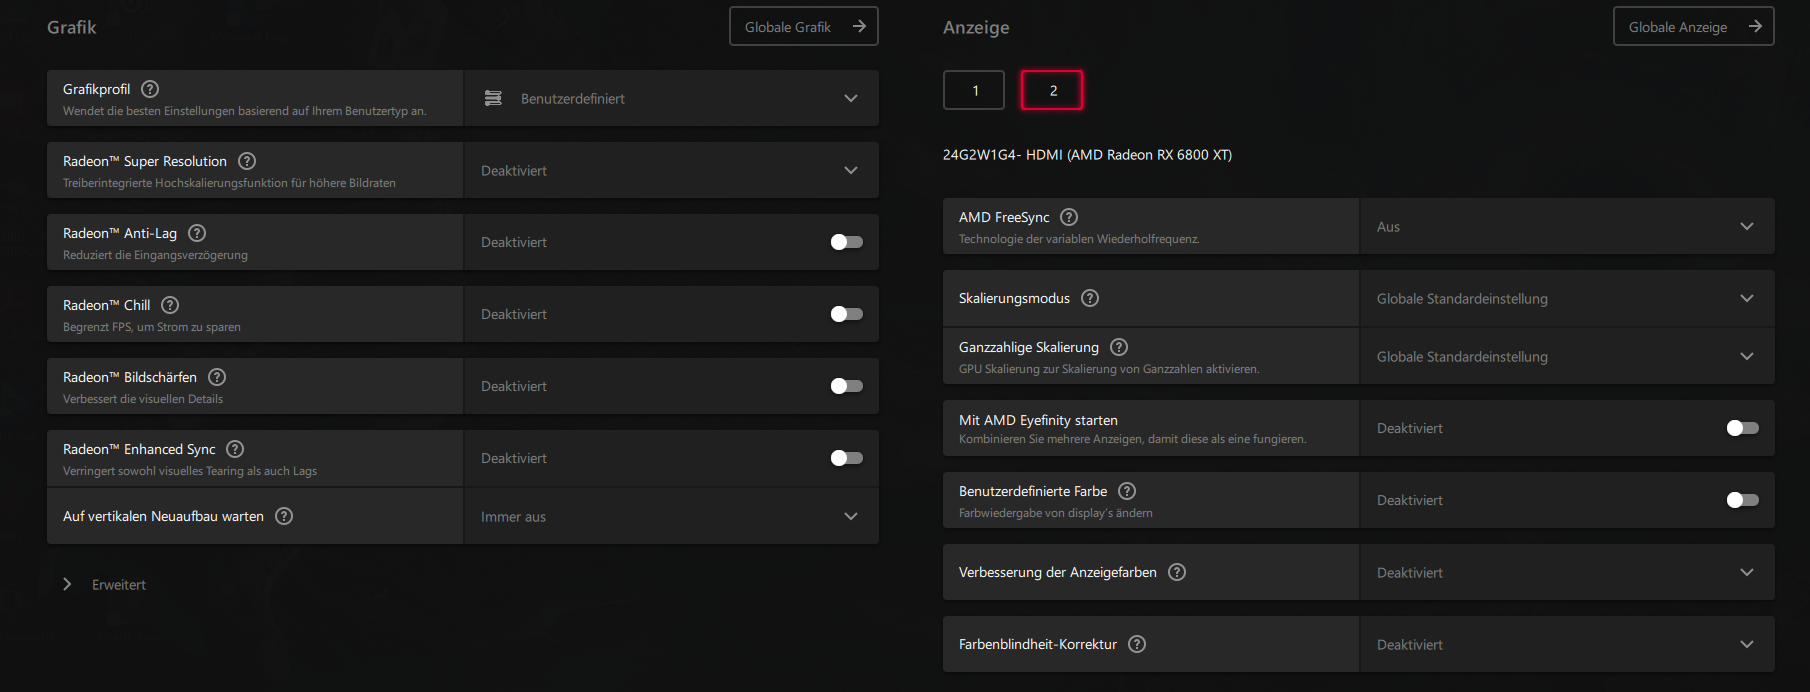Screen dimensions: 1810x692
Task: Click help icon next to Benutzerdefinierte Farbe
Action: click(1127, 491)
